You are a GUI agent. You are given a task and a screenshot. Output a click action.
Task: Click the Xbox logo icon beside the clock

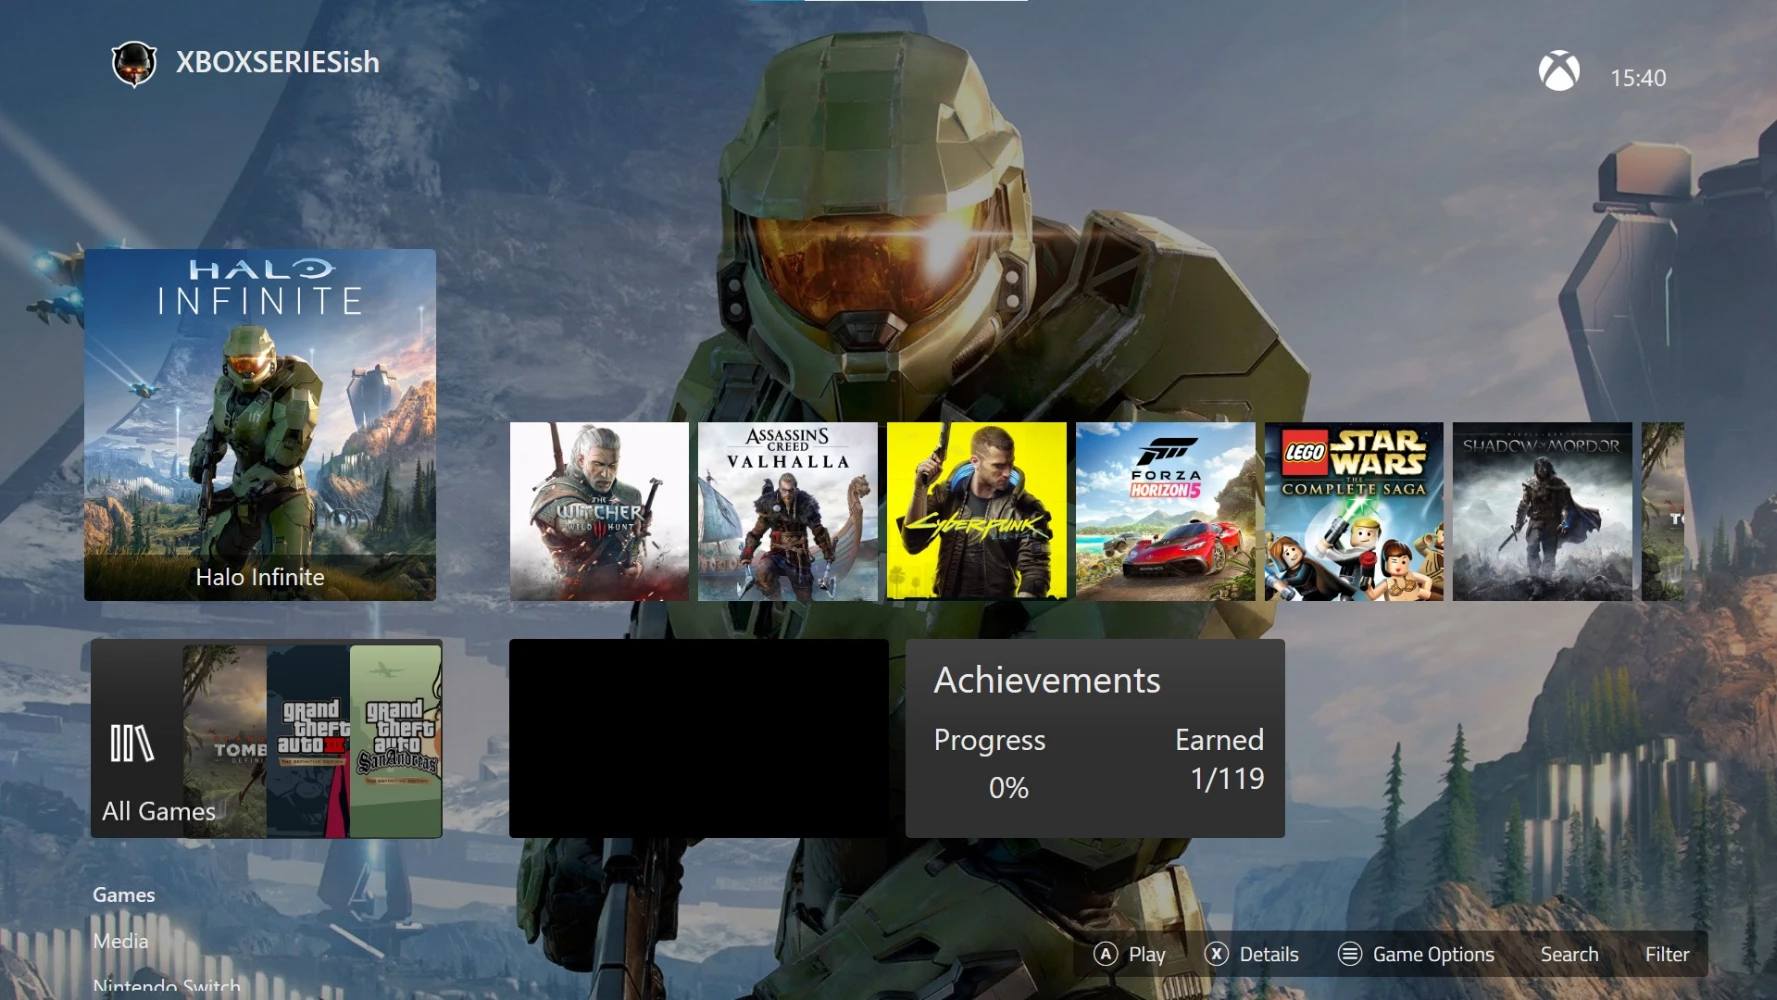point(1558,71)
